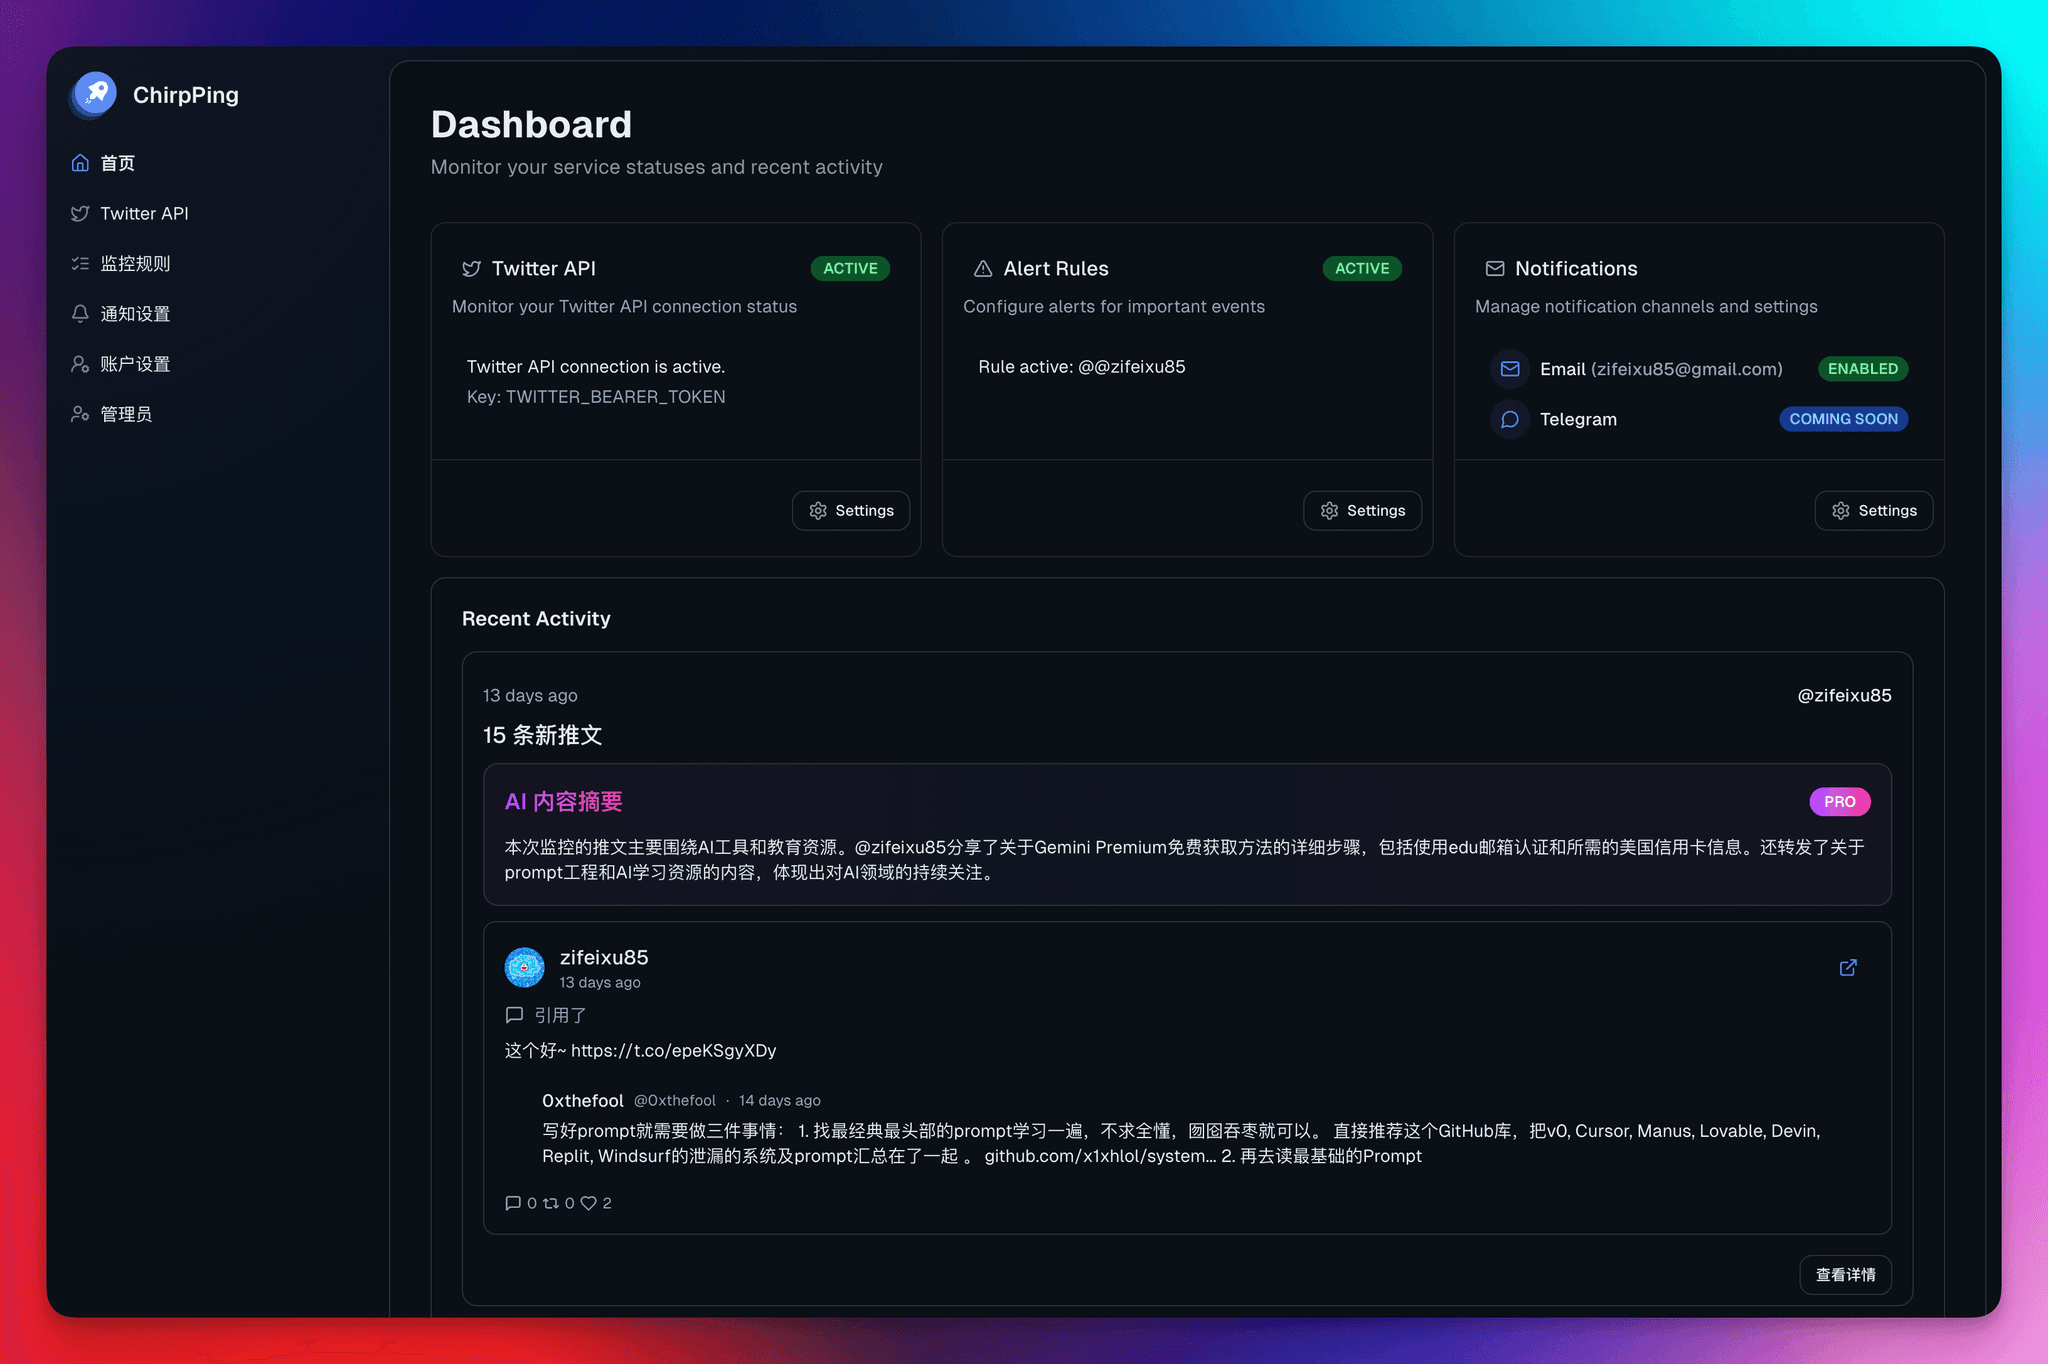Image resolution: width=2048 pixels, height=1364 pixels.
Task: Click the heart icon under the tweet
Action: point(590,1203)
